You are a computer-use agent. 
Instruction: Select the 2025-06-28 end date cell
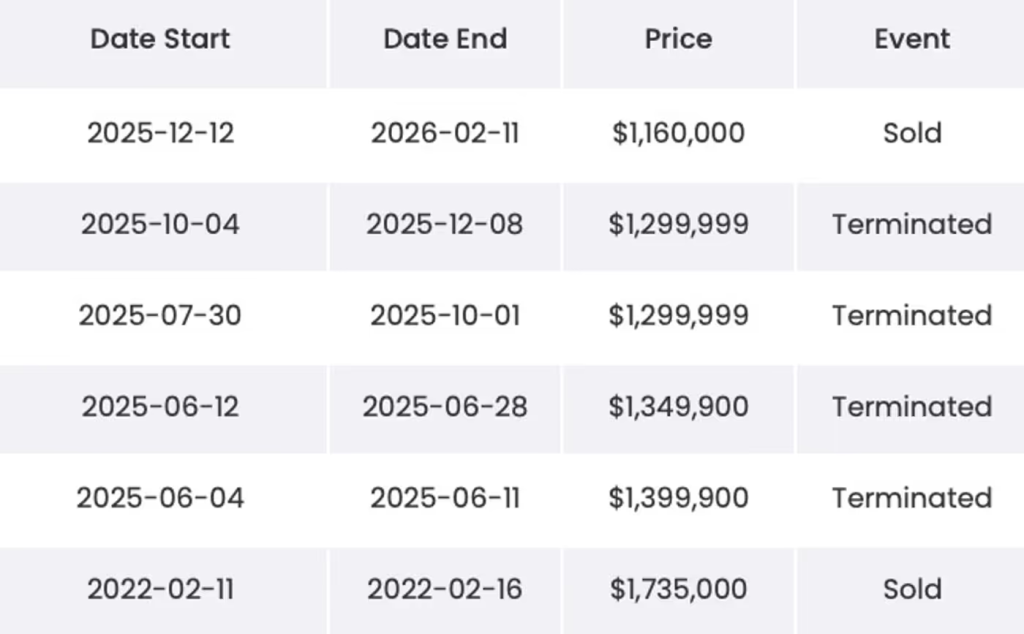click(x=445, y=407)
